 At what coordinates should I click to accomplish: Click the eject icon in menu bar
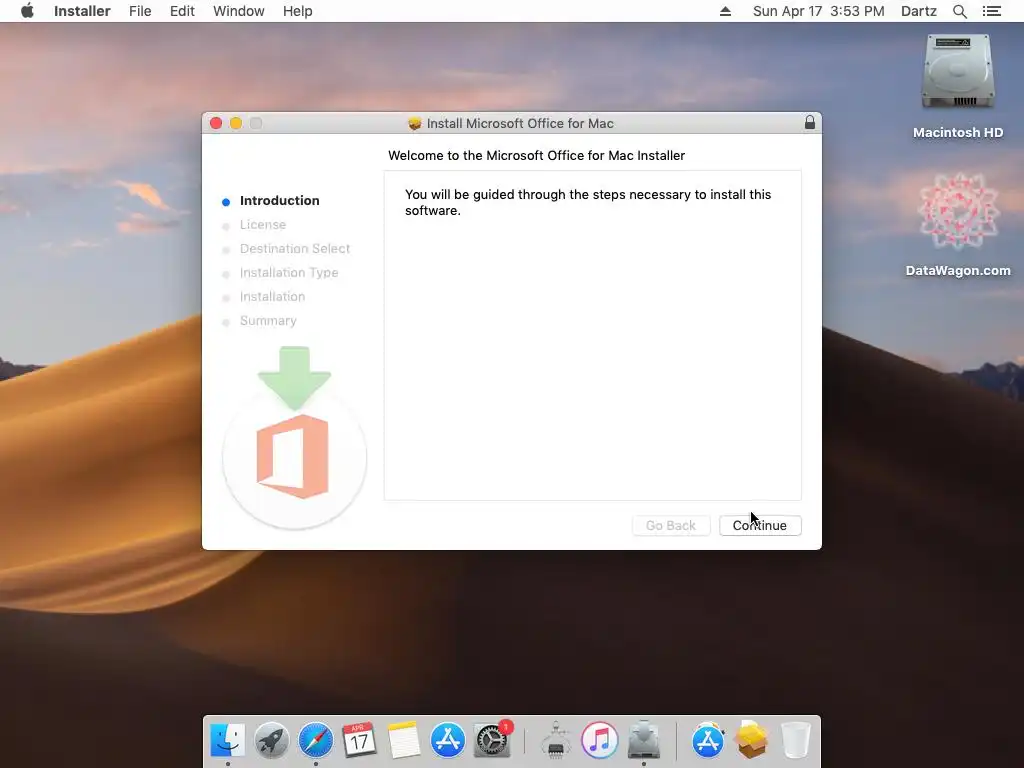click(x=725, y=11)
